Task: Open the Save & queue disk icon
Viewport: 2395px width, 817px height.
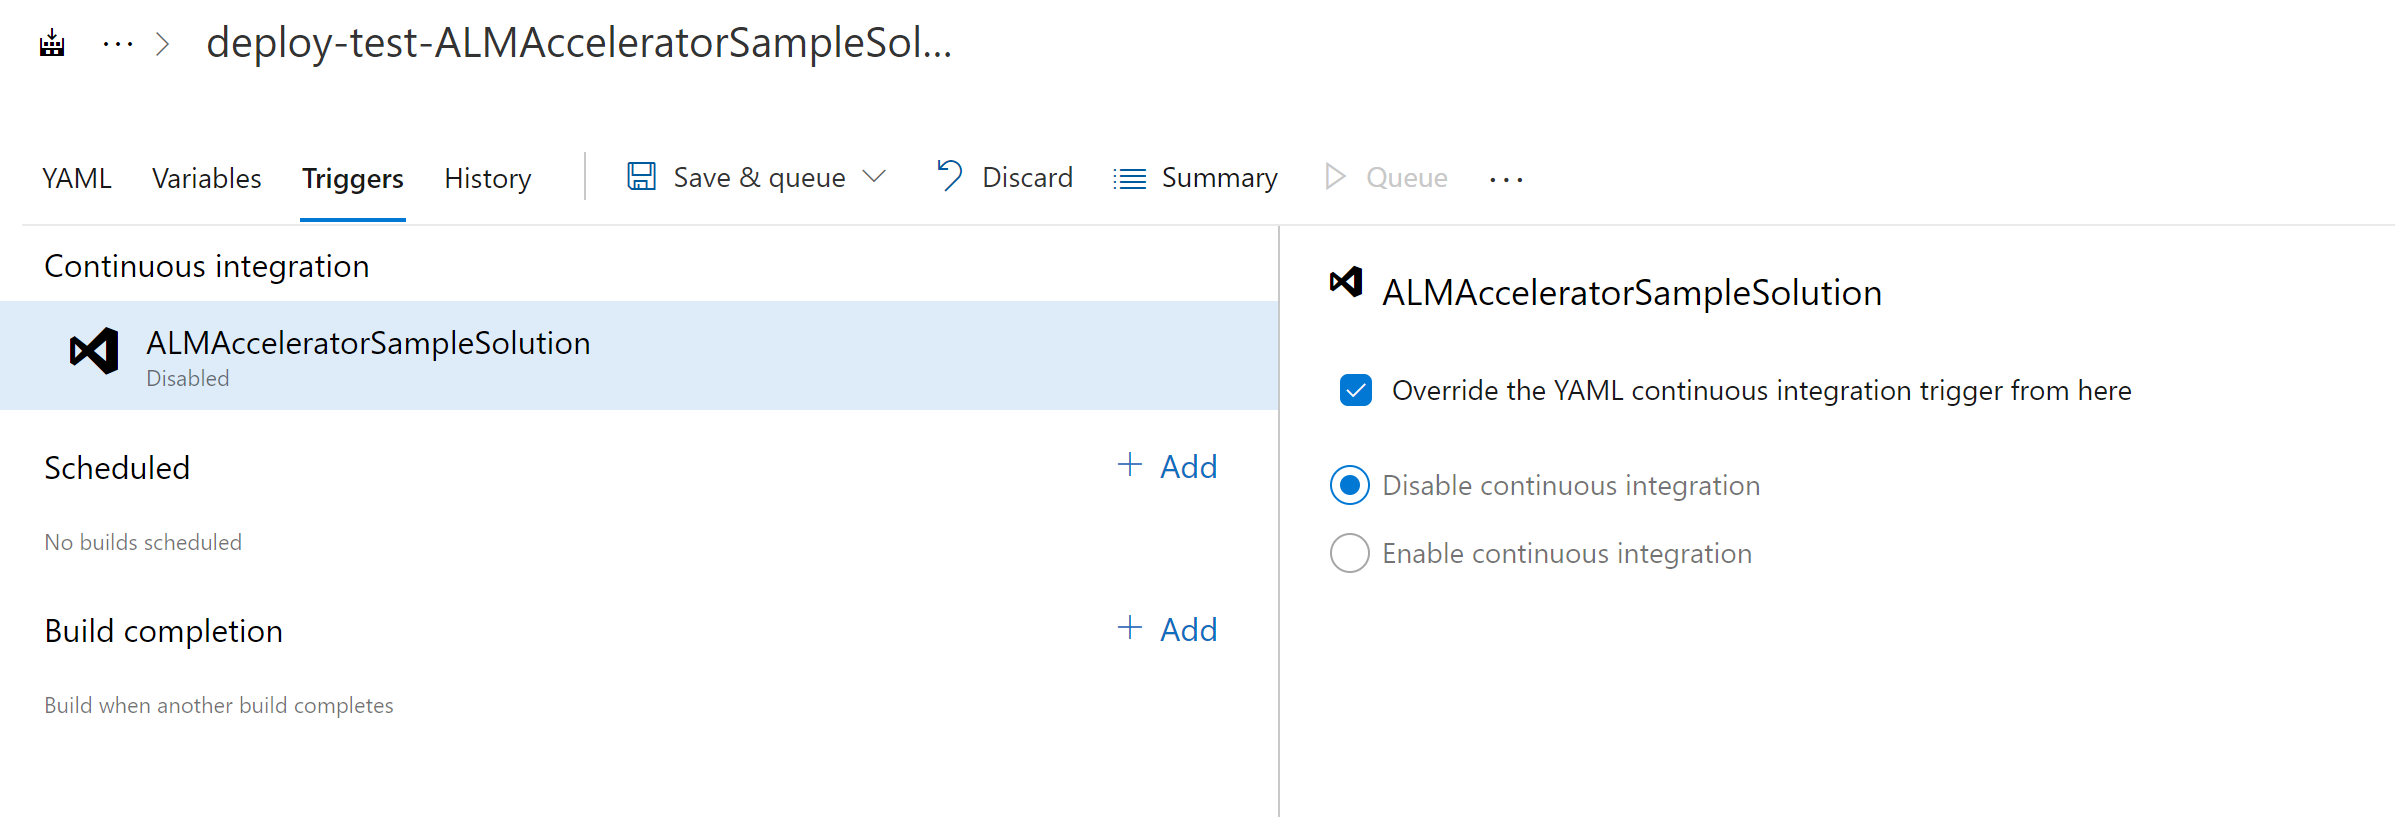Action: tap(641, 176)
